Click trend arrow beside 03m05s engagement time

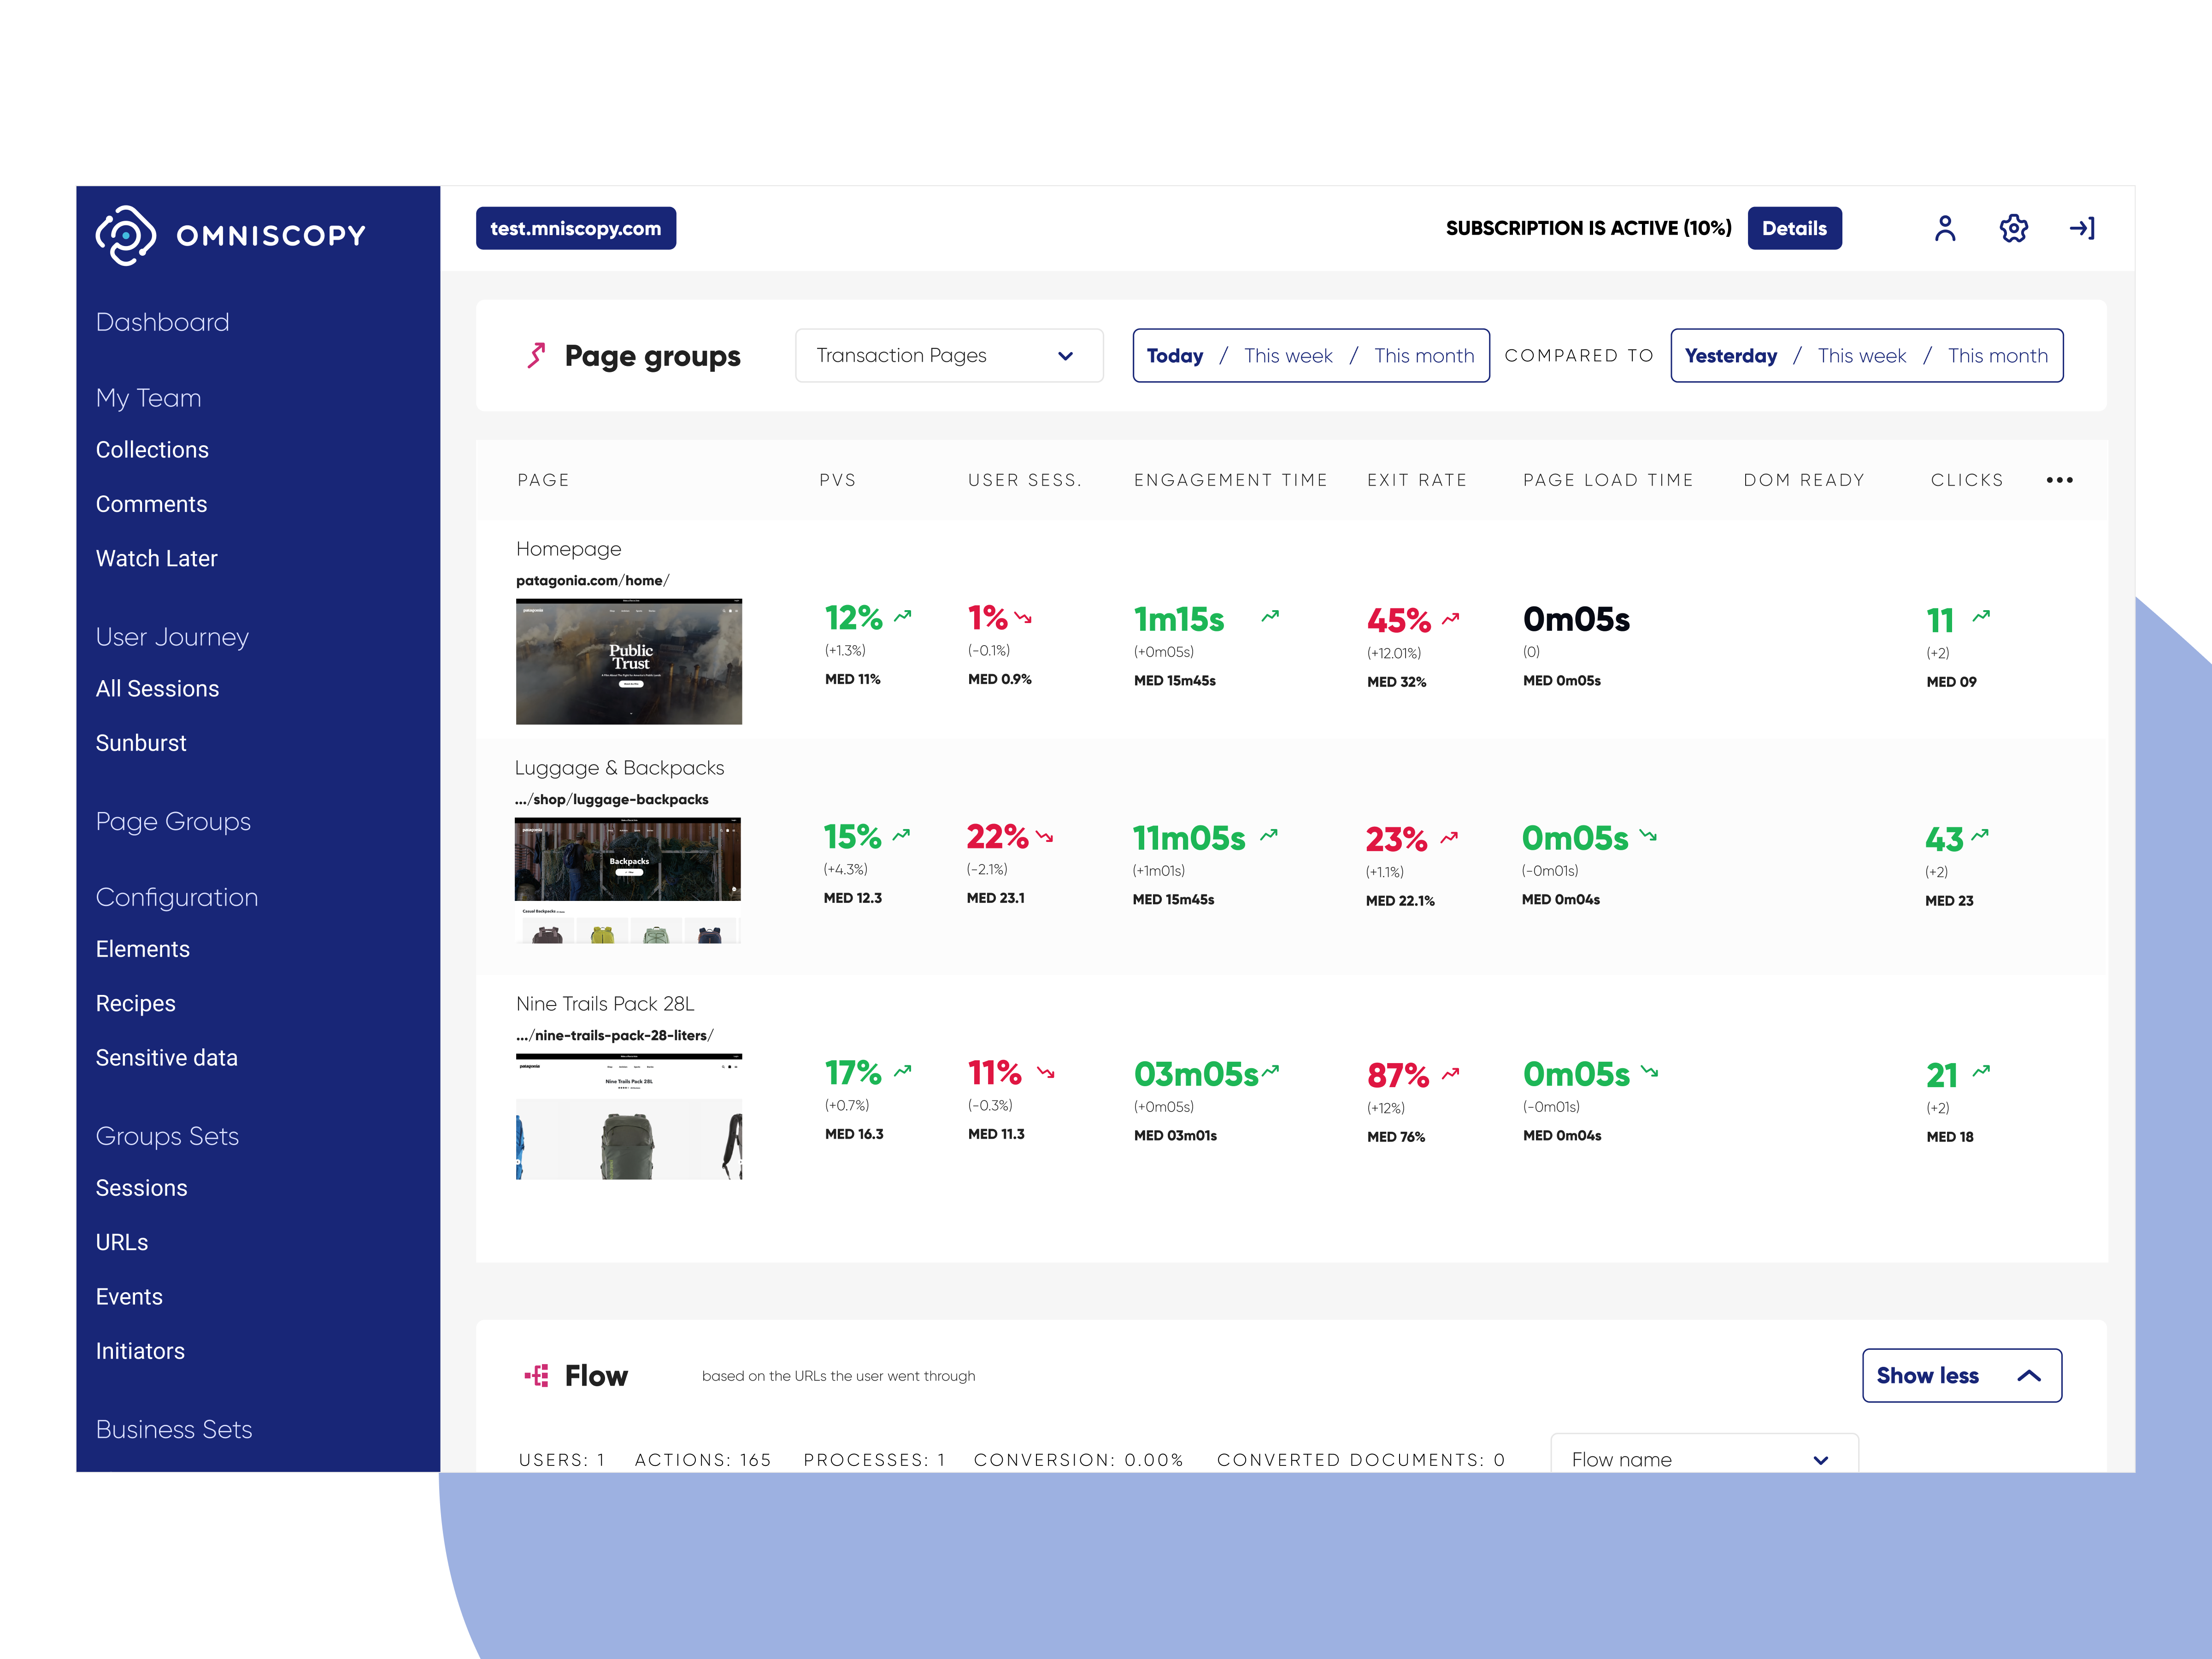click(1270, 1070)
